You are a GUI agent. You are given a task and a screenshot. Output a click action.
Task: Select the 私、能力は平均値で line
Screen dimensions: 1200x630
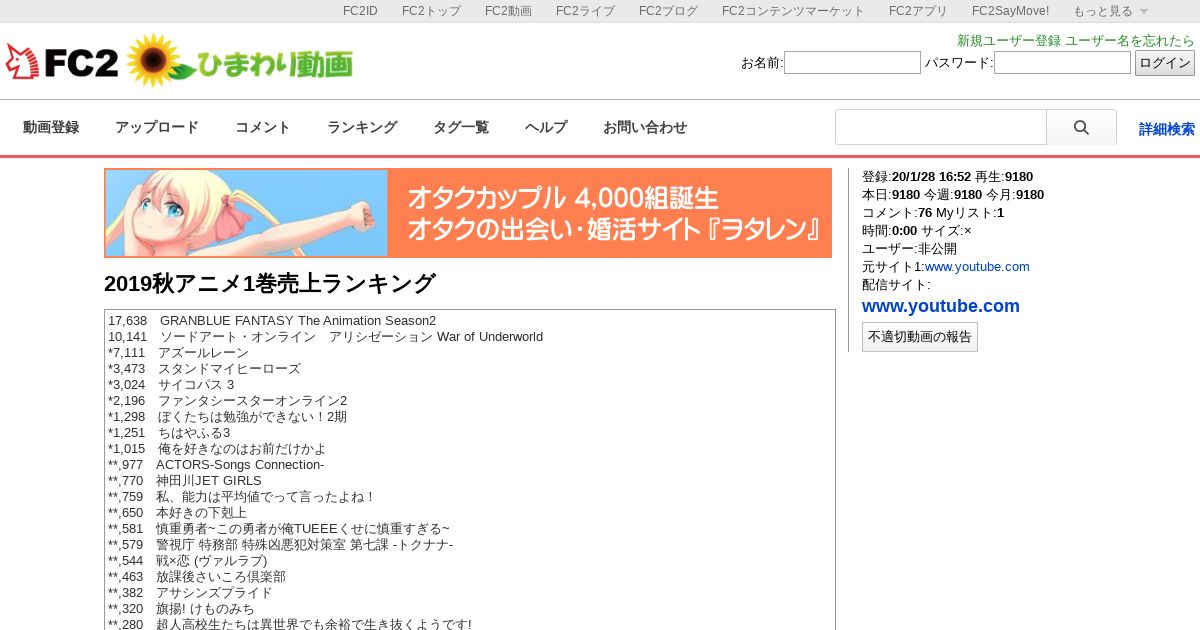pos(243,497)
